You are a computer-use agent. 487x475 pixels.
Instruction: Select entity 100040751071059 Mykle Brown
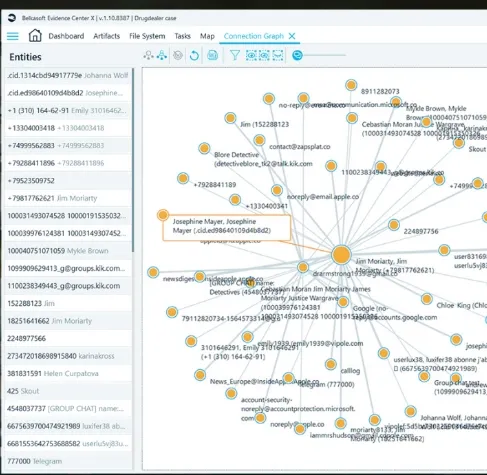coord(68,251)
